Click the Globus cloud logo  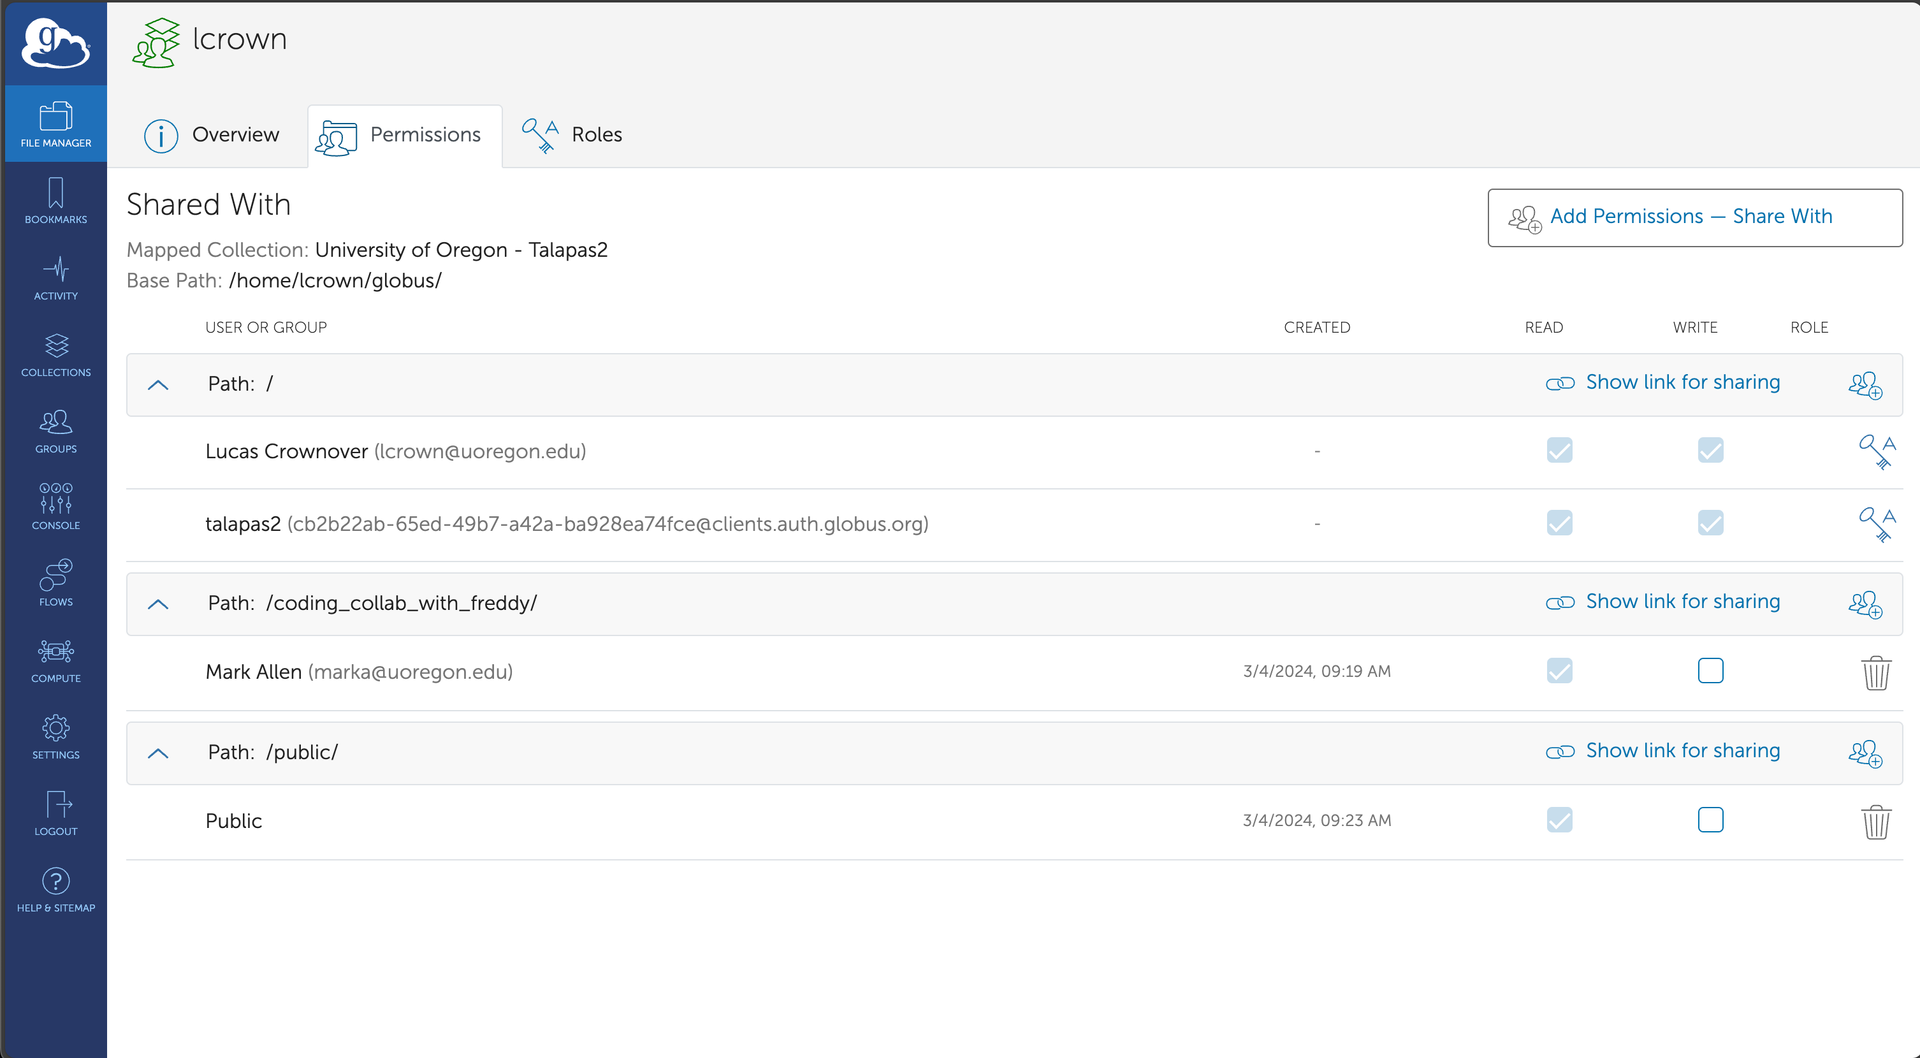56,43
